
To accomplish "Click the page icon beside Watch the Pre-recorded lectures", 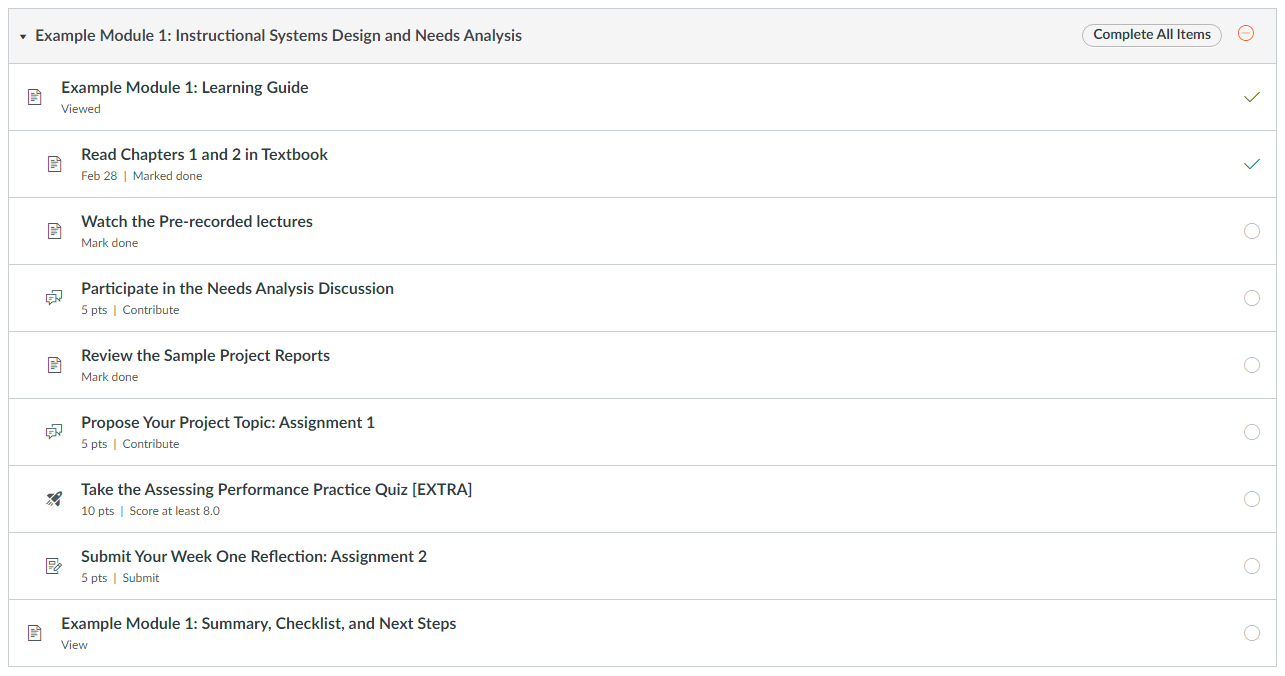I will click(x=54, y=230).
